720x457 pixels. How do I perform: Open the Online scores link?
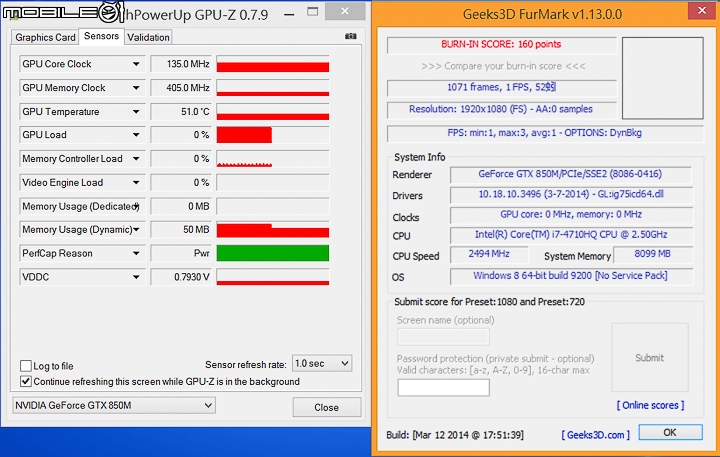[650, 405]
